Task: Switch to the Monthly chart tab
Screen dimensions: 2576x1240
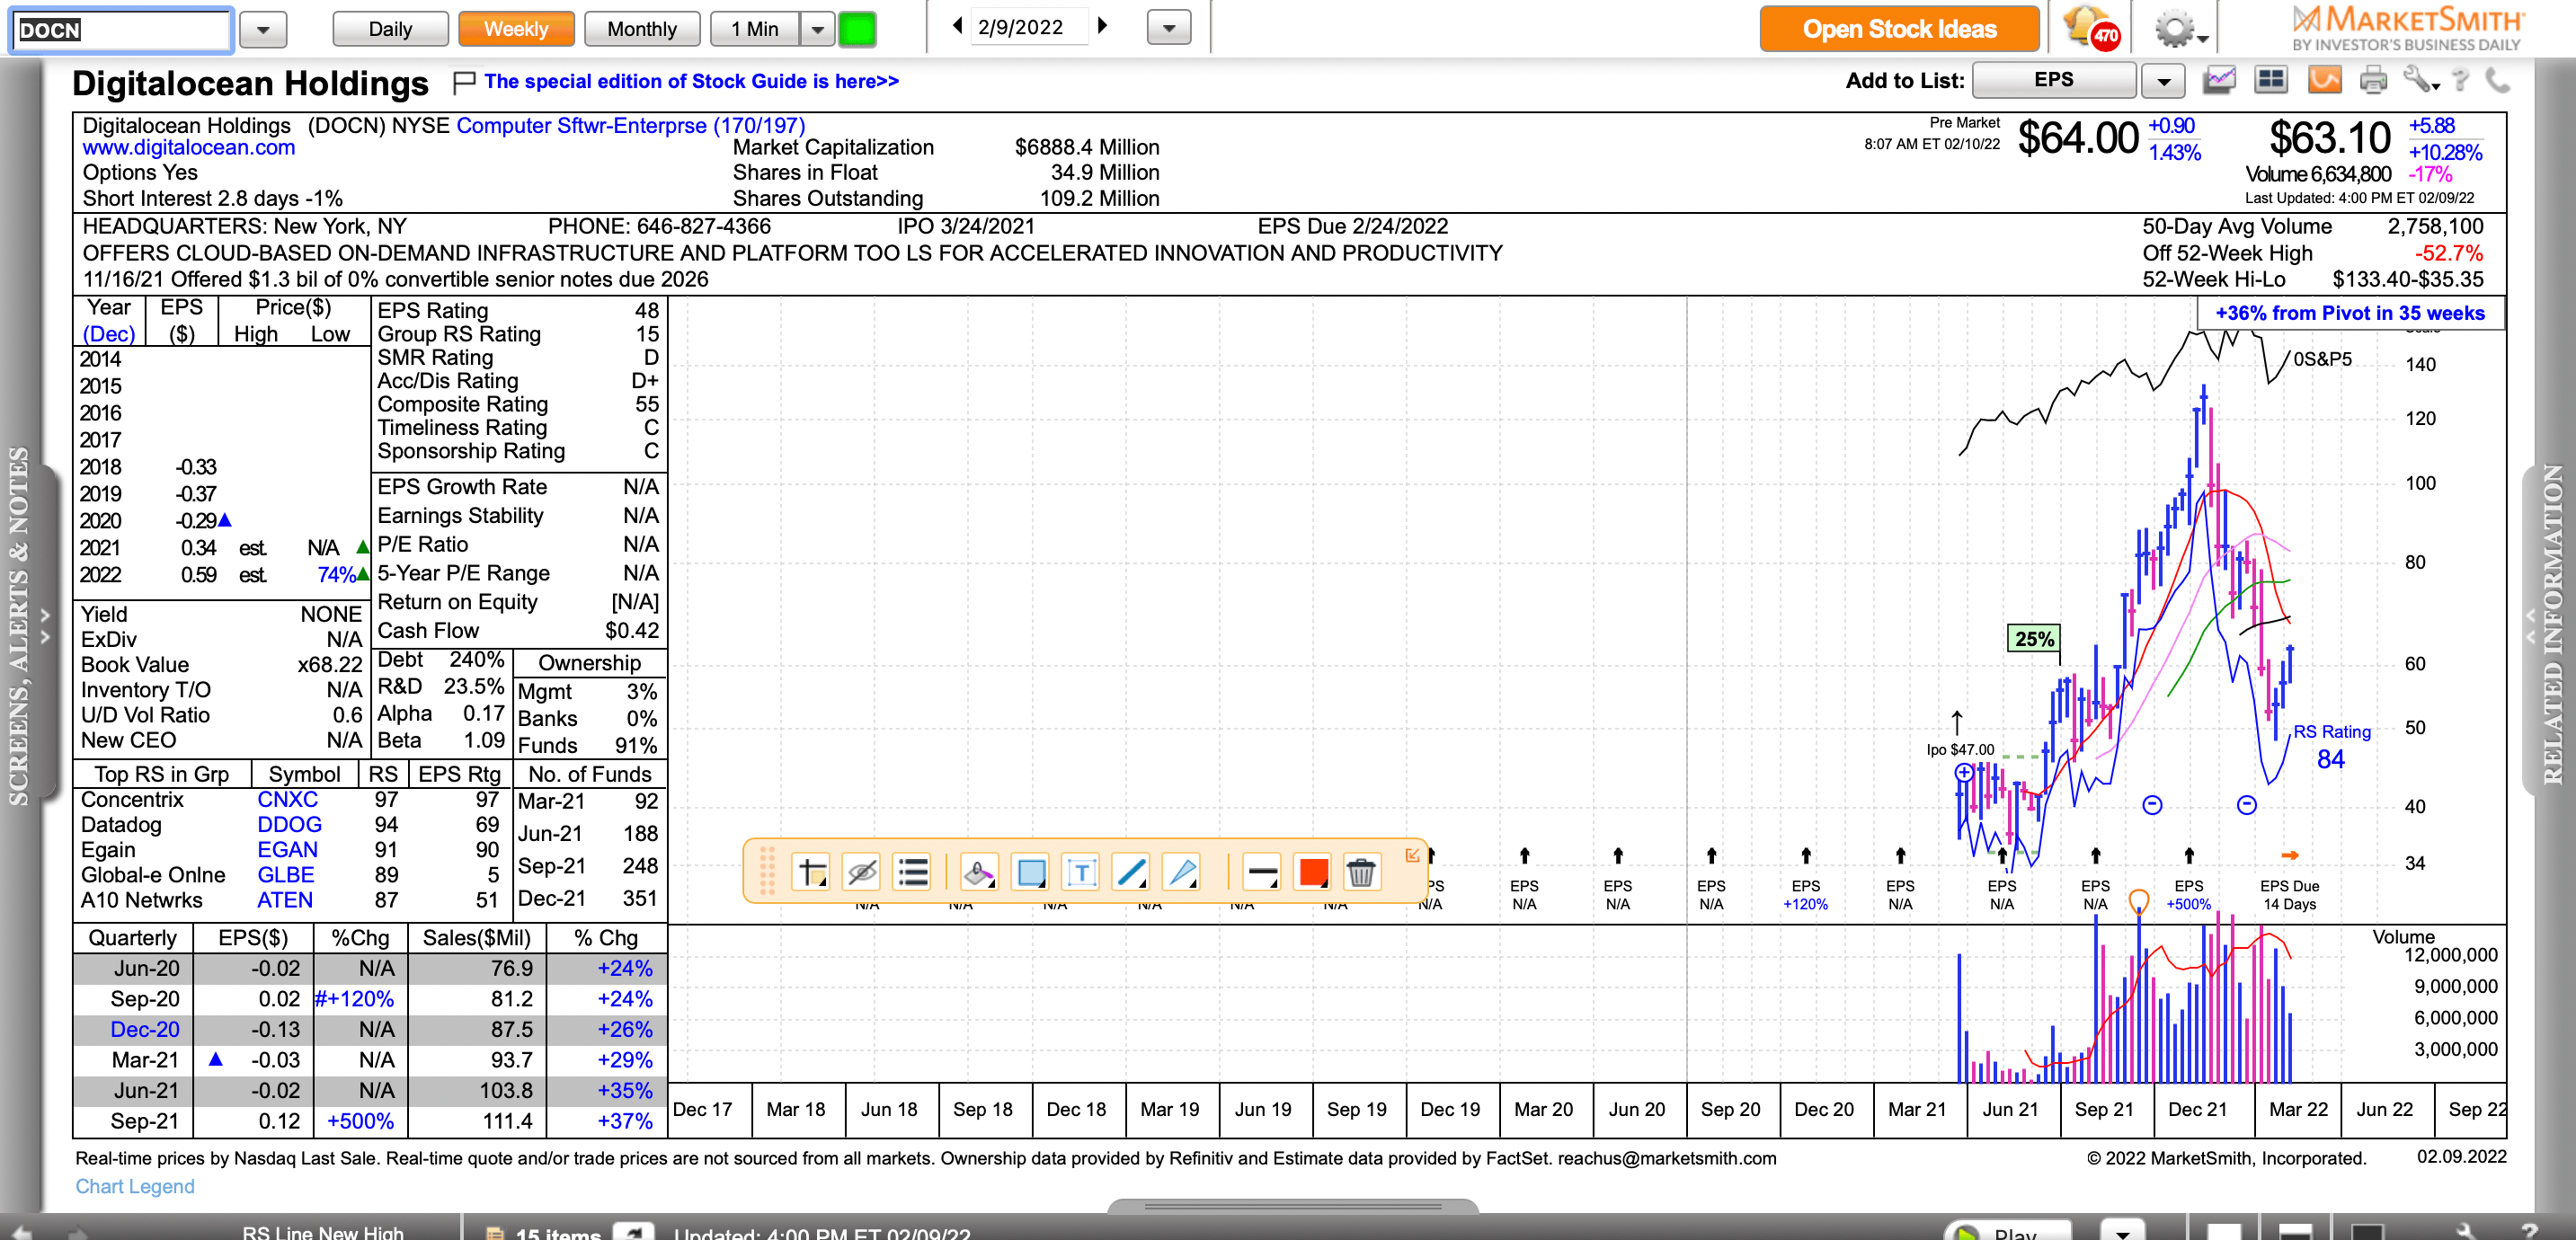Action: tap(641, 29)
